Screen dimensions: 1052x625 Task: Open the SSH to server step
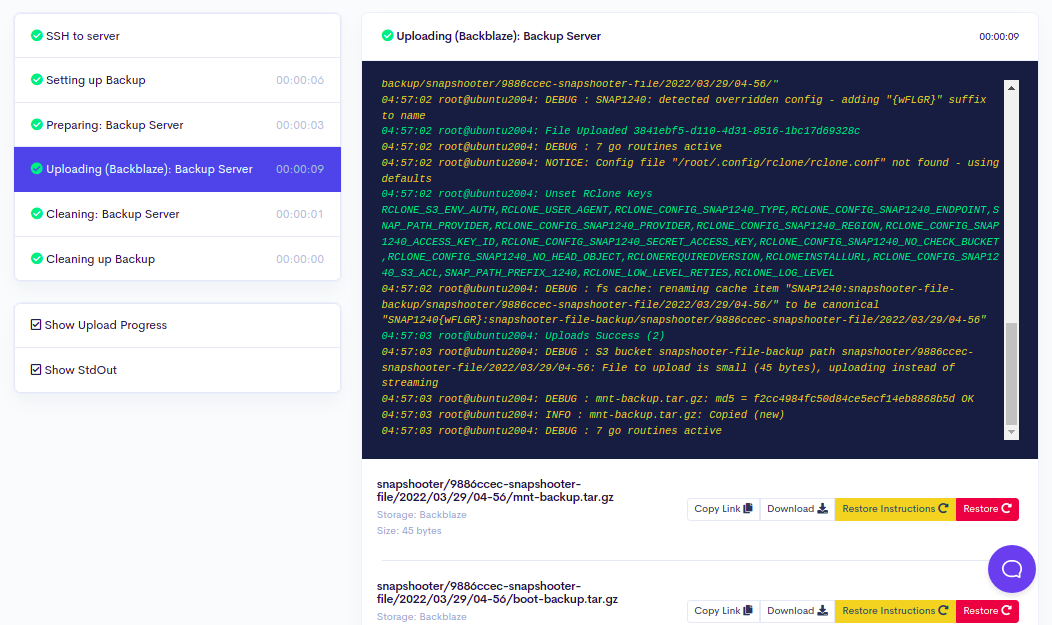pyautogui.click(x=177, y=36)
